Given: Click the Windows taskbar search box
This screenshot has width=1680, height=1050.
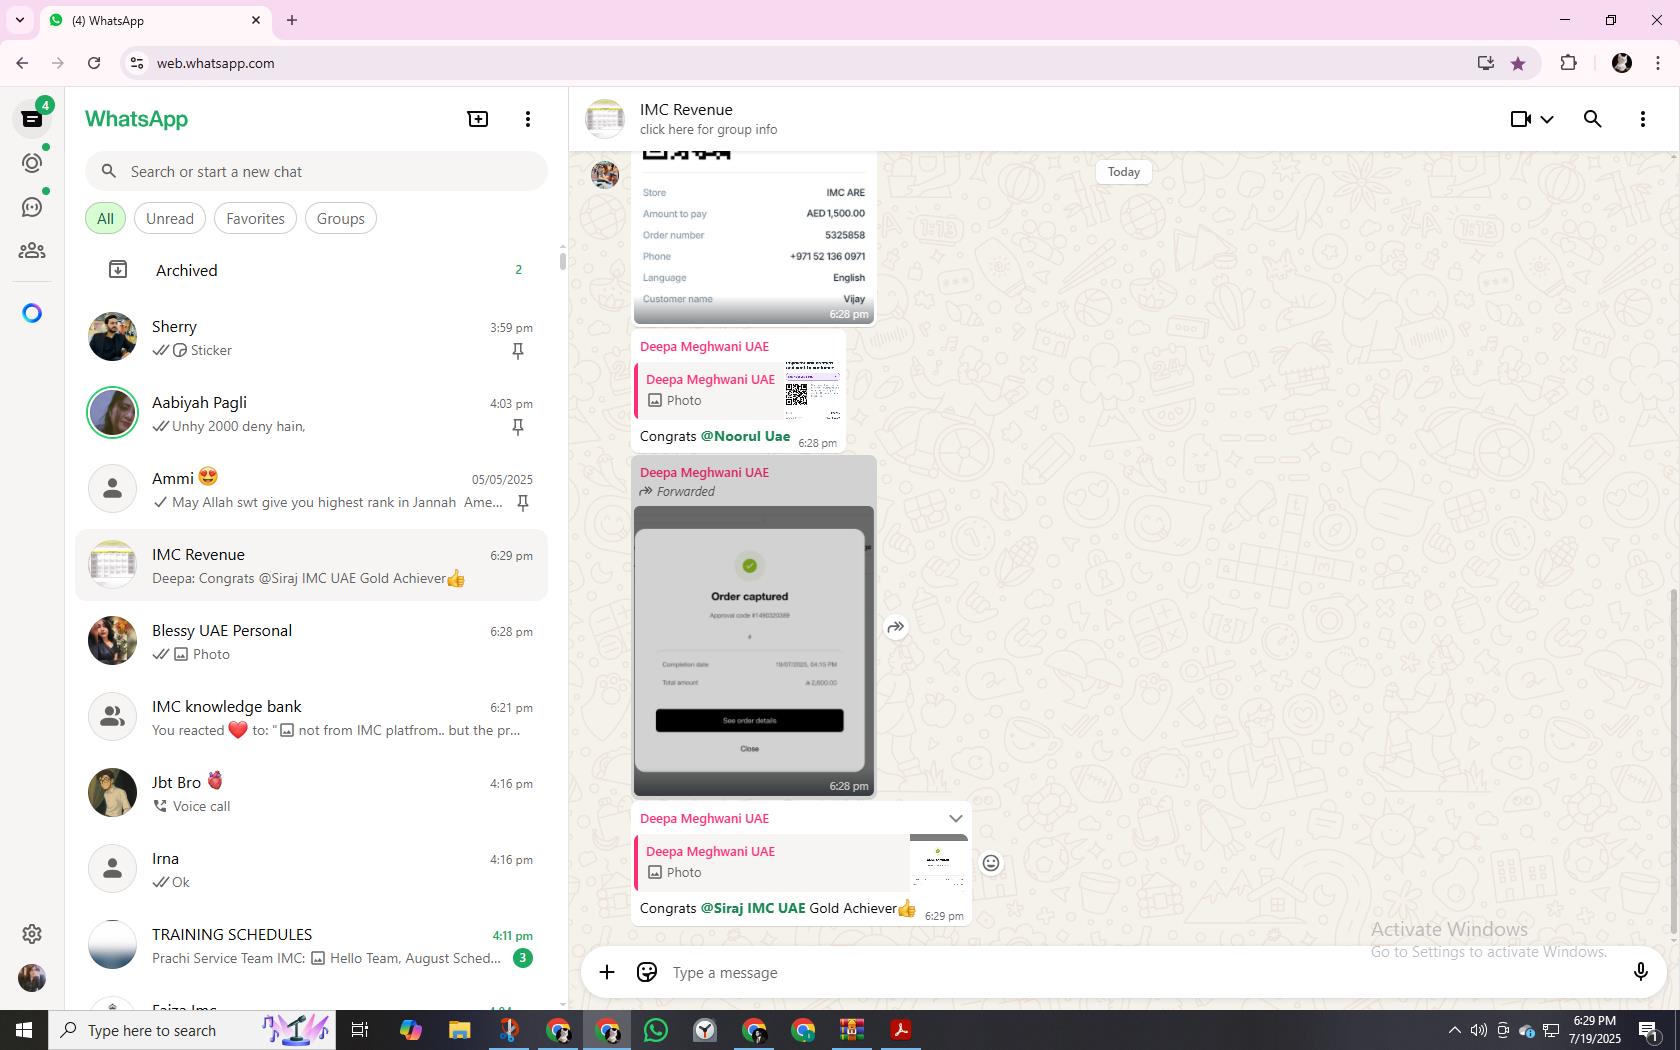Looking at the screenshot, I should pos(190,1030).
